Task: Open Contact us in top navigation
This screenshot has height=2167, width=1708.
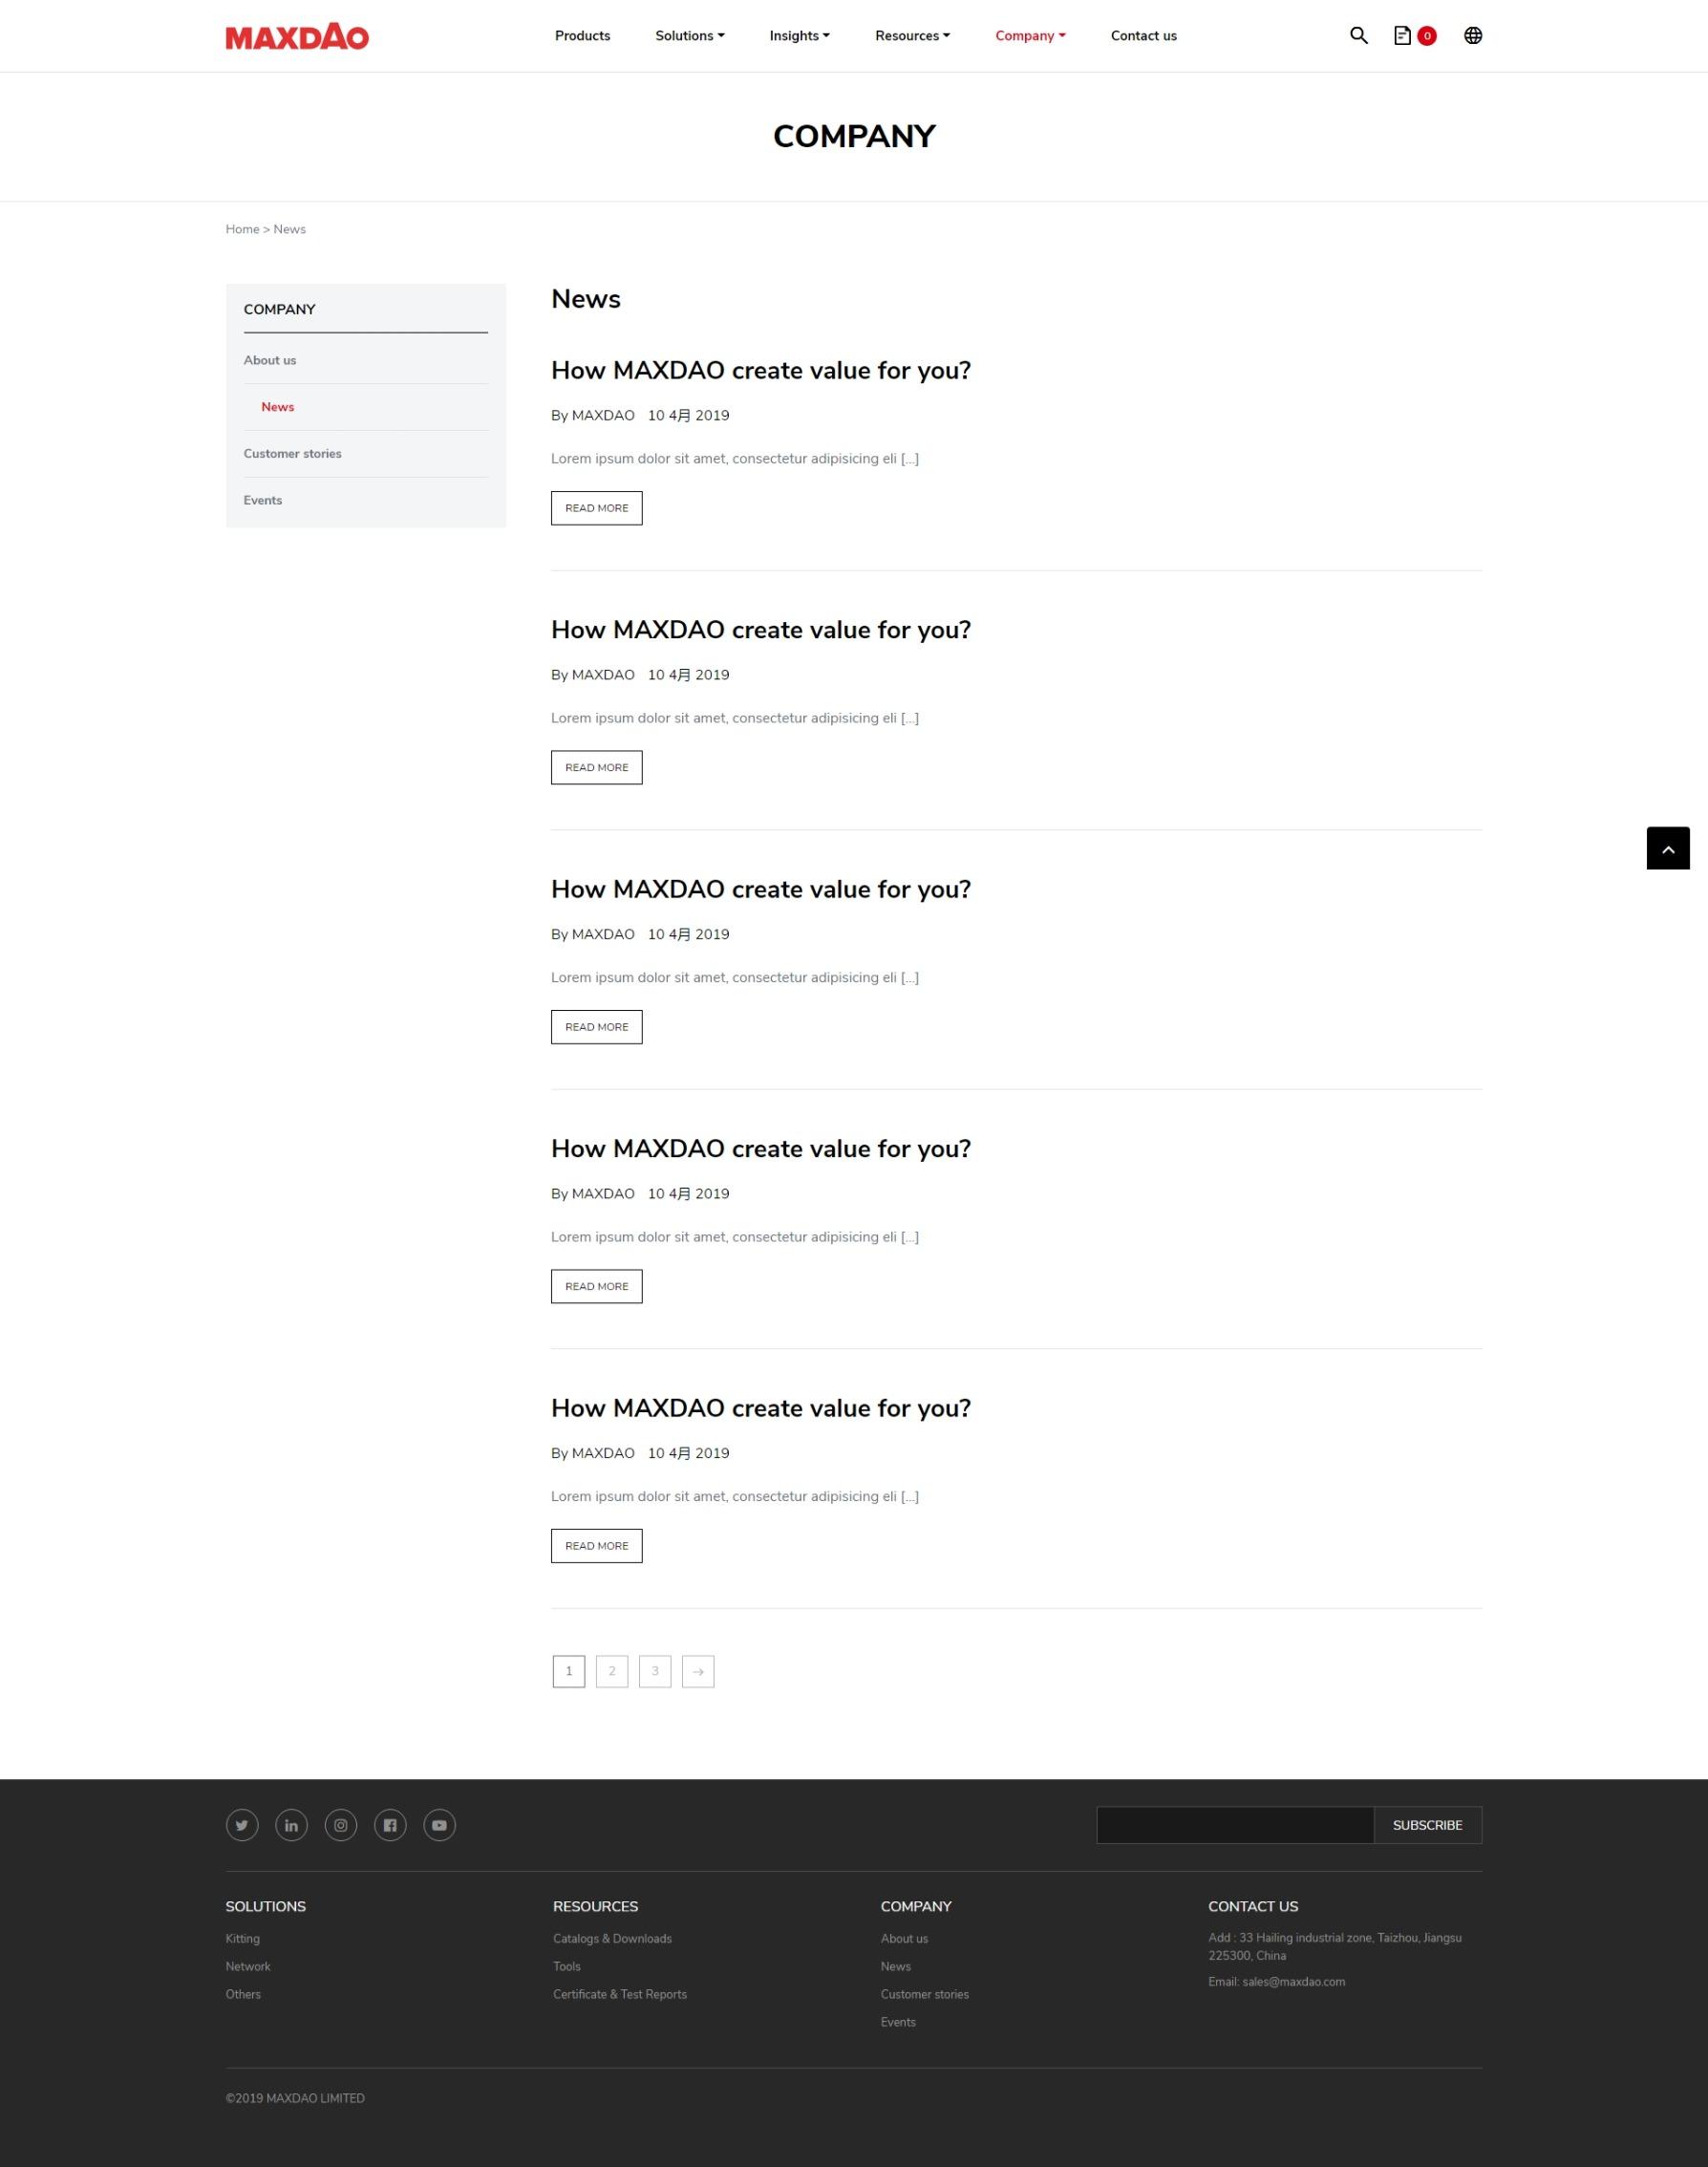Action: coord(1144,36)
